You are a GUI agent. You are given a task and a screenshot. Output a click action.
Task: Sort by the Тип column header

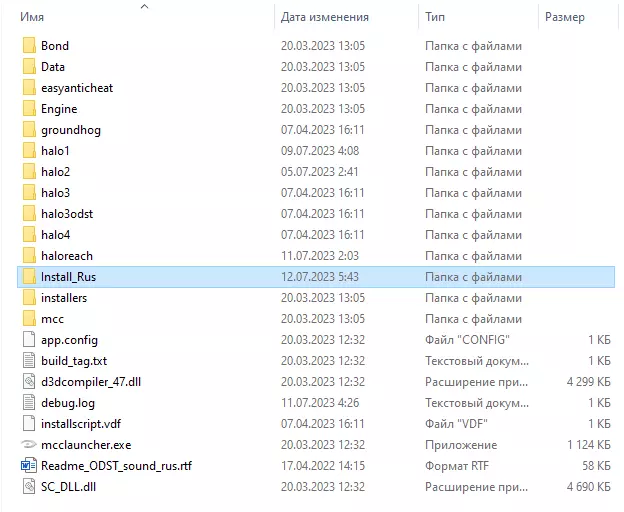tap(435, 17)
